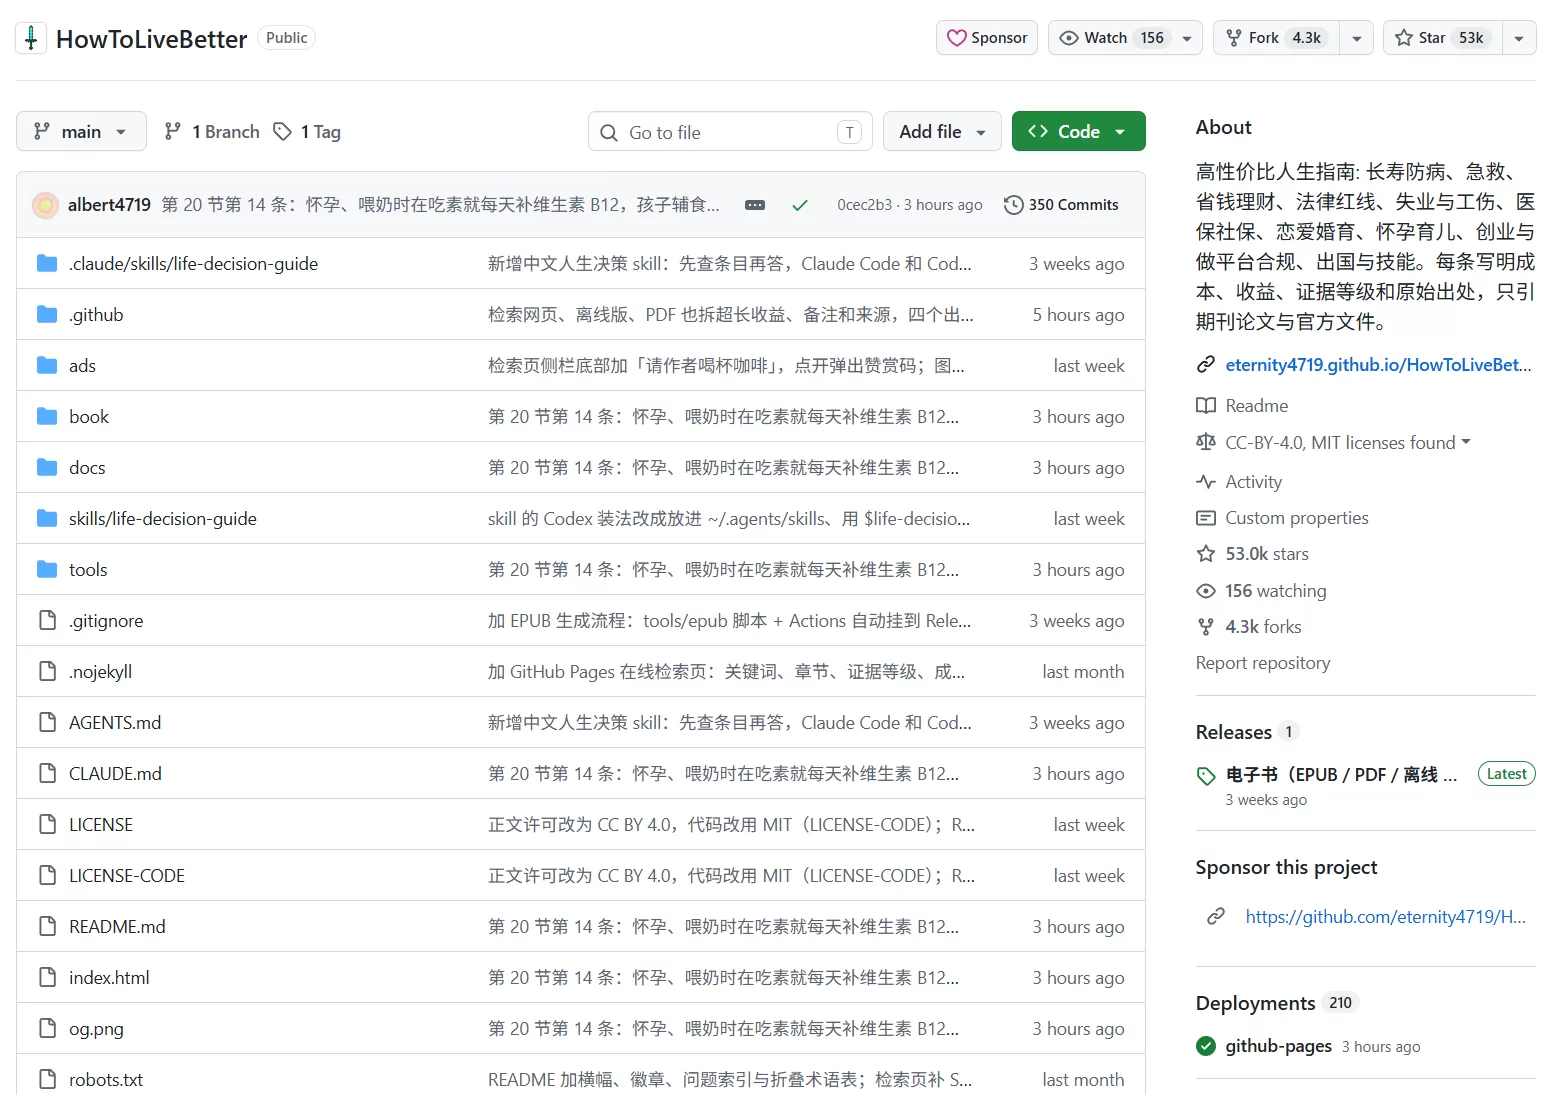Open the tools folder
This screenshot has width=1550, height=1095.
(x=88, y=570)
